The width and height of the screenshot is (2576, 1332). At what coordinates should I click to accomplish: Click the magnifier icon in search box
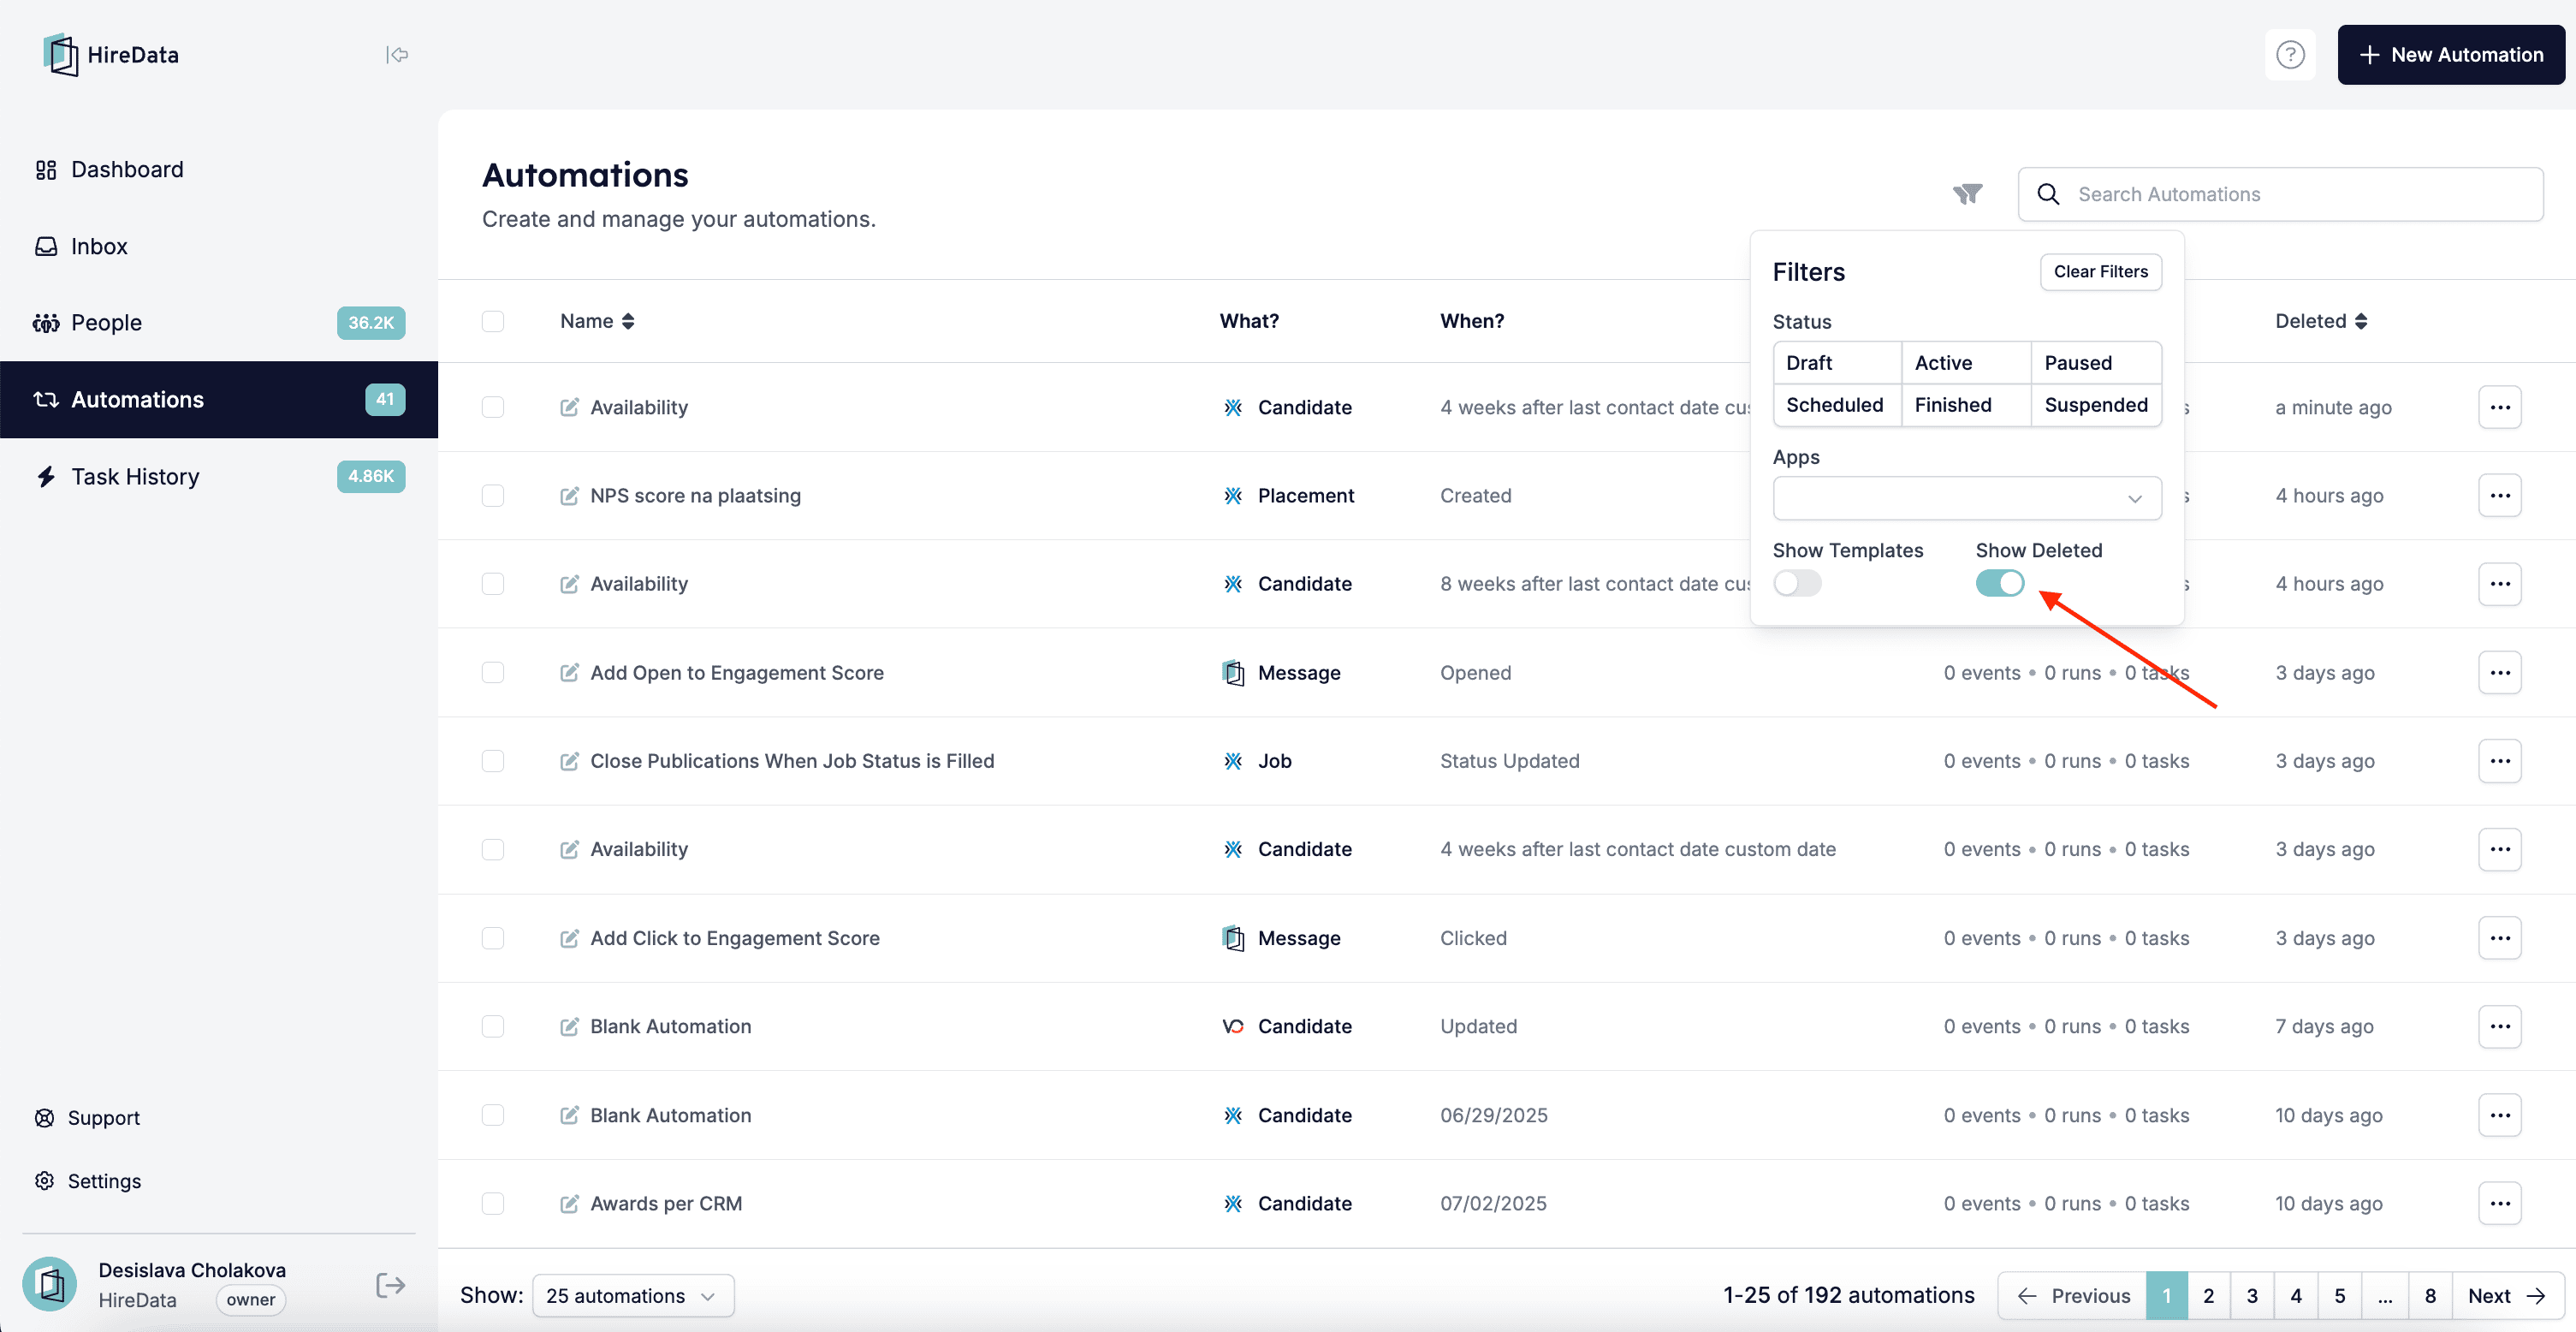tap(2048, 194)
